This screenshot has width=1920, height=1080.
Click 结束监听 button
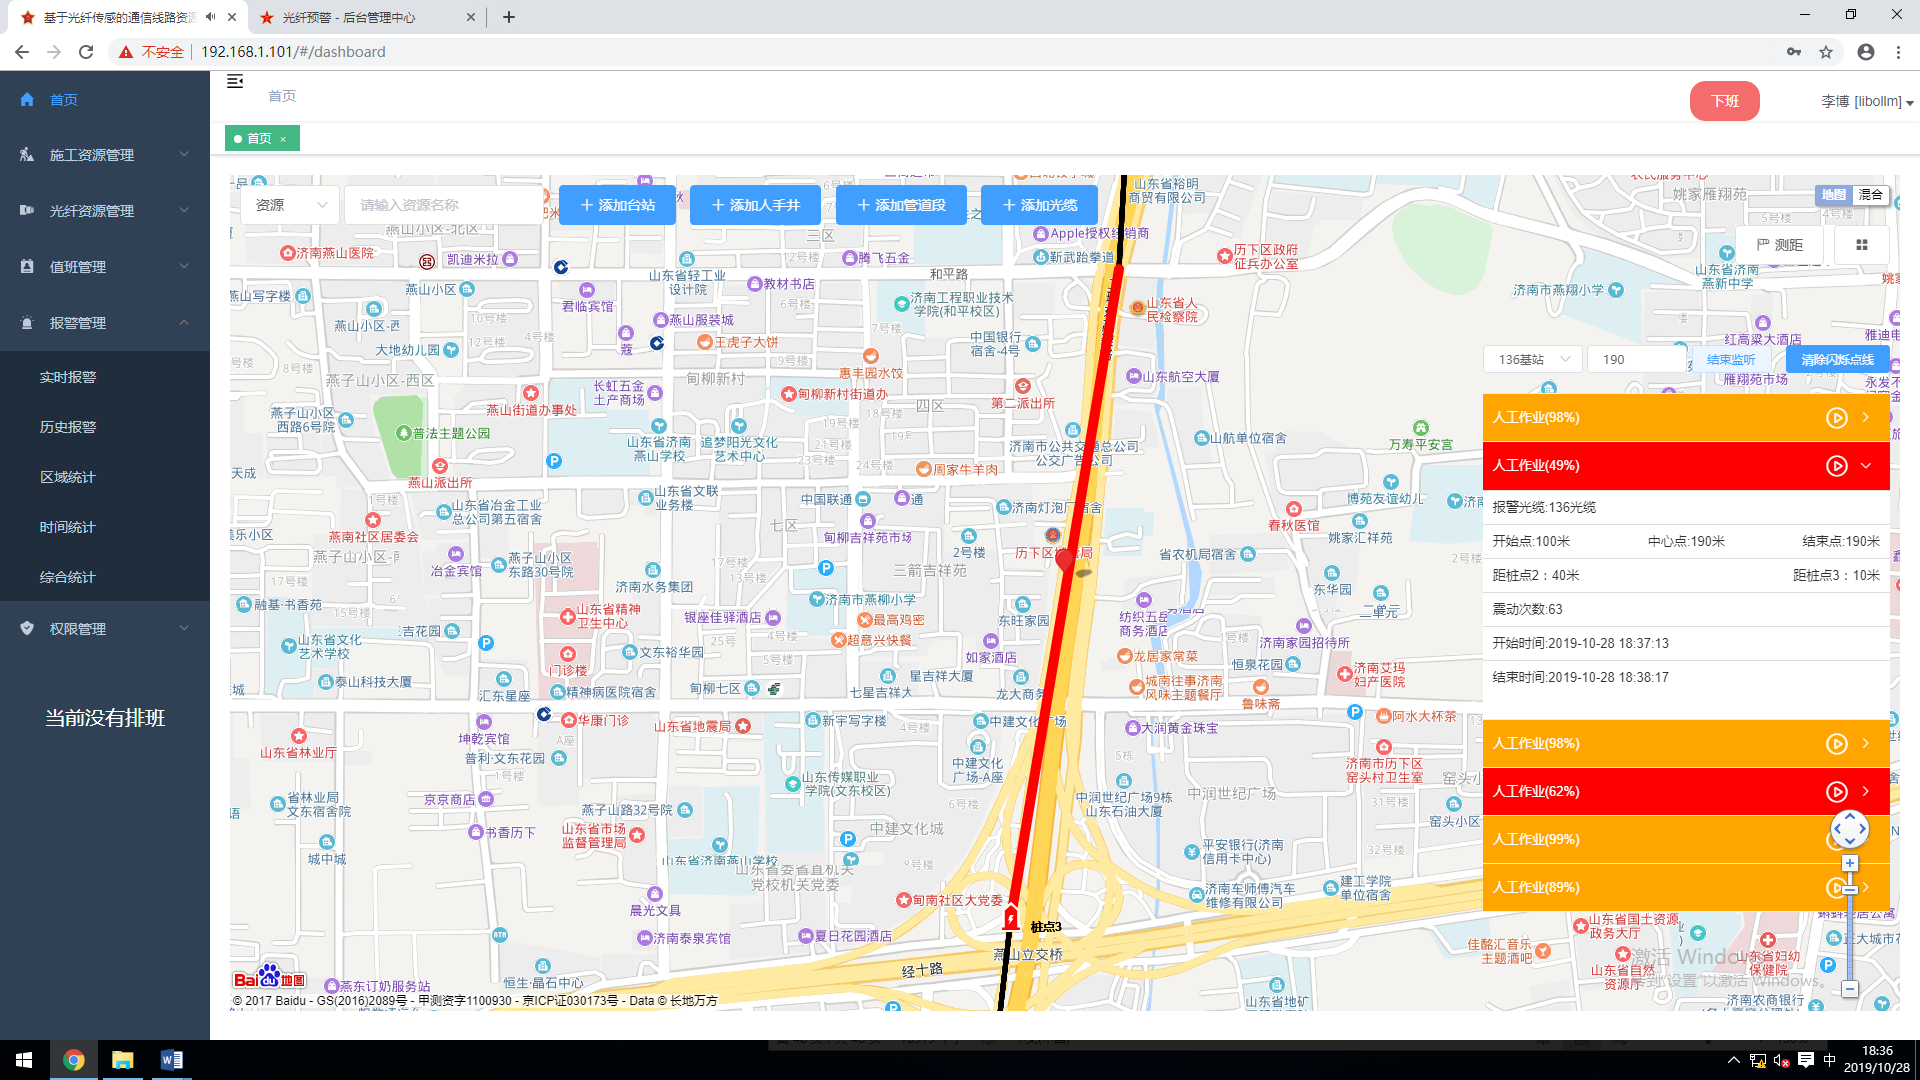(1731, 360)
